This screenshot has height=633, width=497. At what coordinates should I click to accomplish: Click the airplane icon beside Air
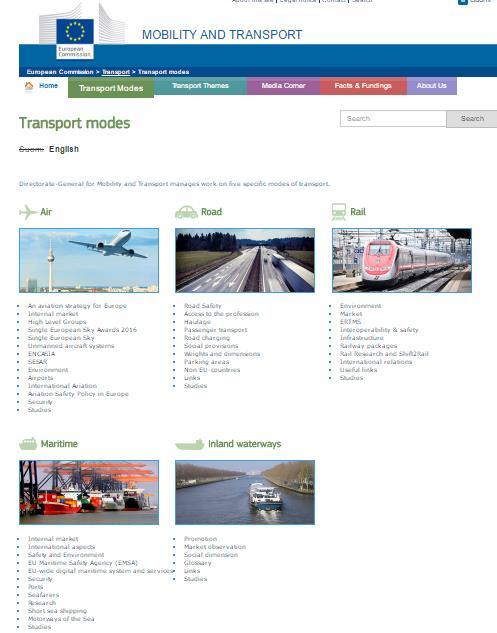[x=28, y=212]
